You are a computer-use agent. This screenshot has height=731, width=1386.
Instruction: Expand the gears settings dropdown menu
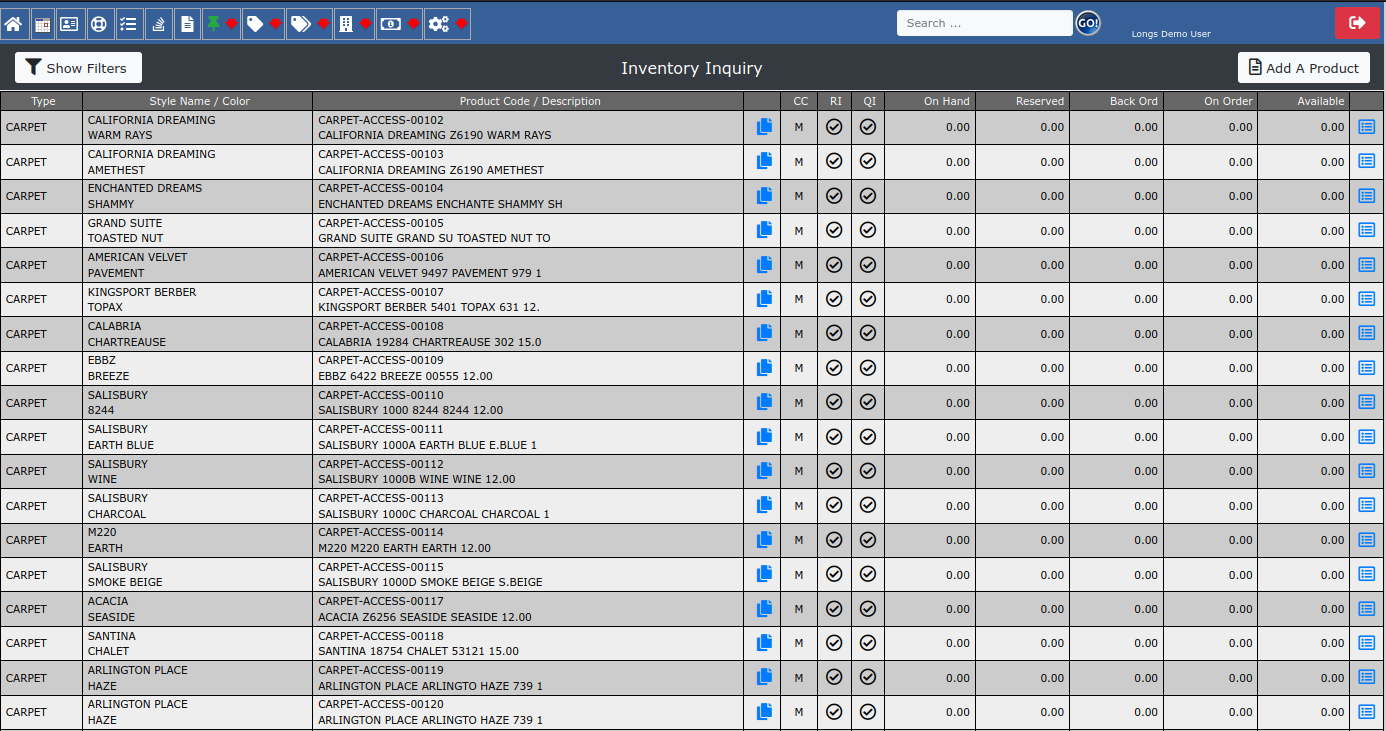(447, 24)
